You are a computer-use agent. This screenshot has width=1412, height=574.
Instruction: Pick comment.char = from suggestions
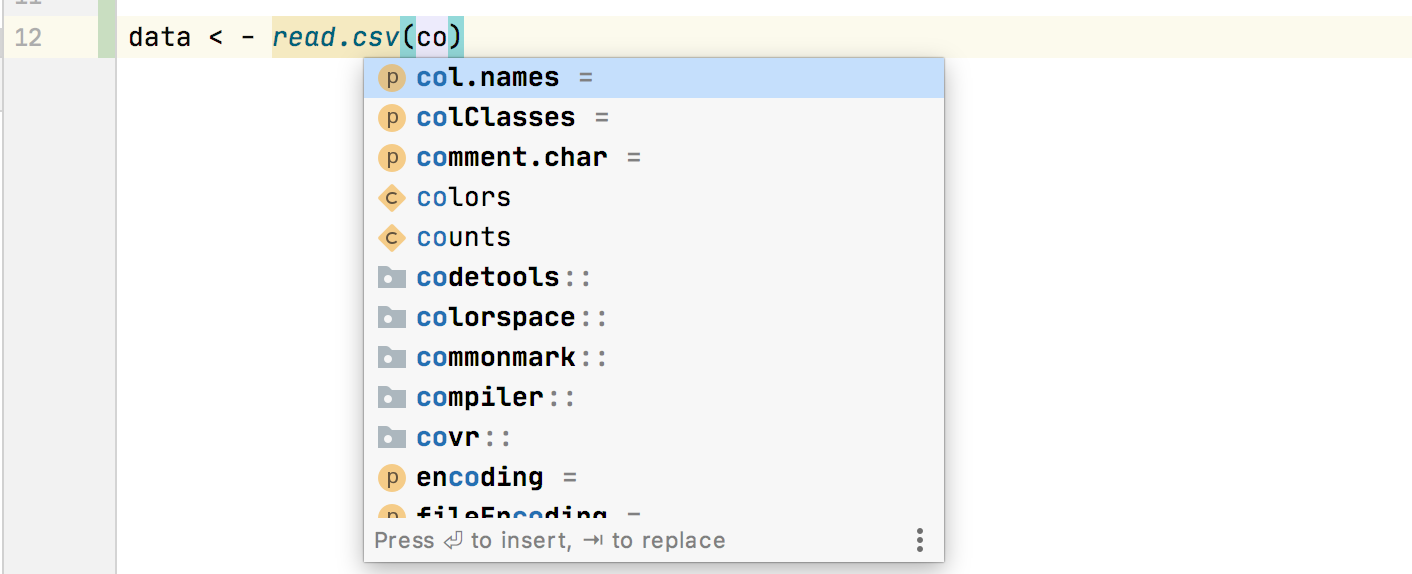pos(654,158)
